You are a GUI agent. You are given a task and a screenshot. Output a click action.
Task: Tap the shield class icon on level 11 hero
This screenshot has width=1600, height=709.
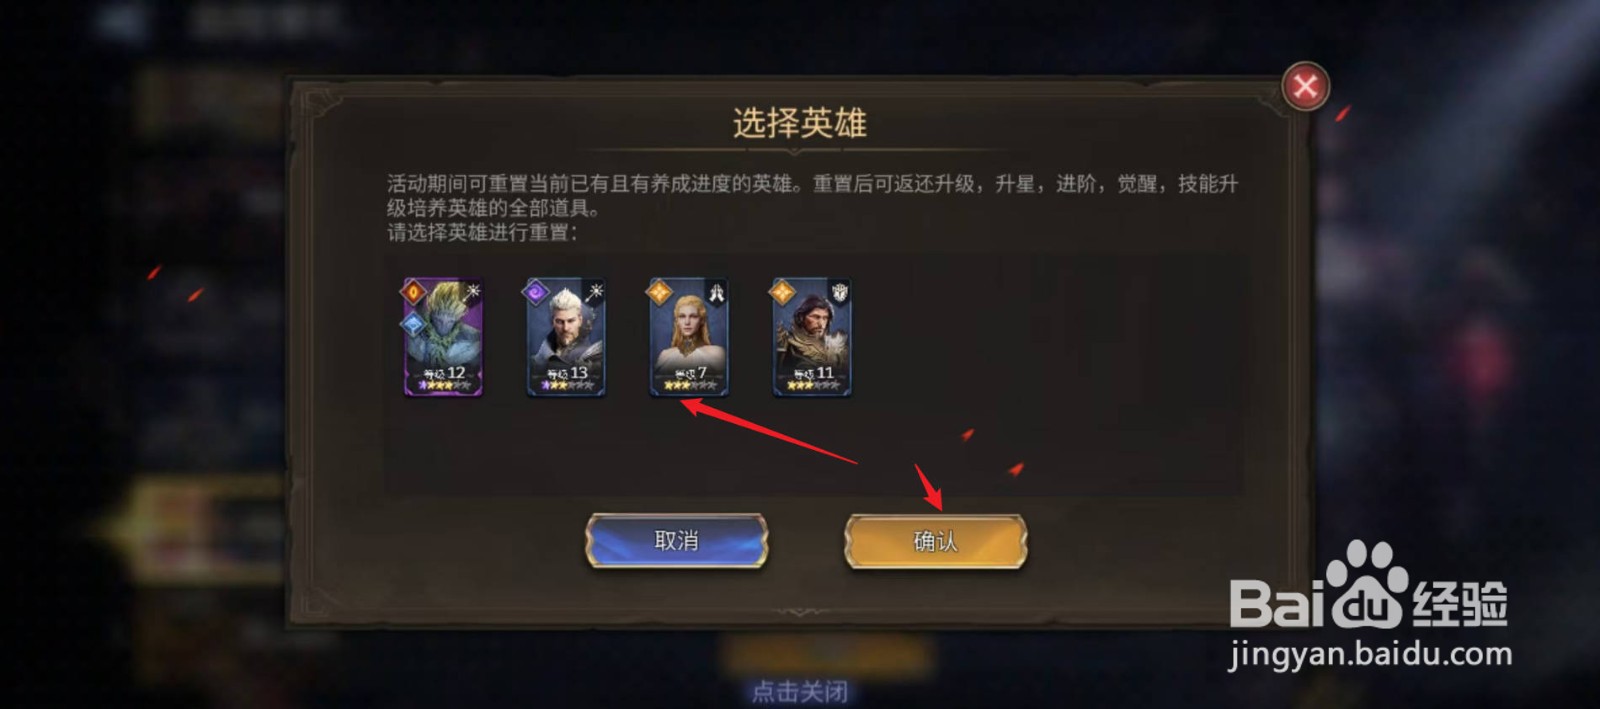[839, 292]
